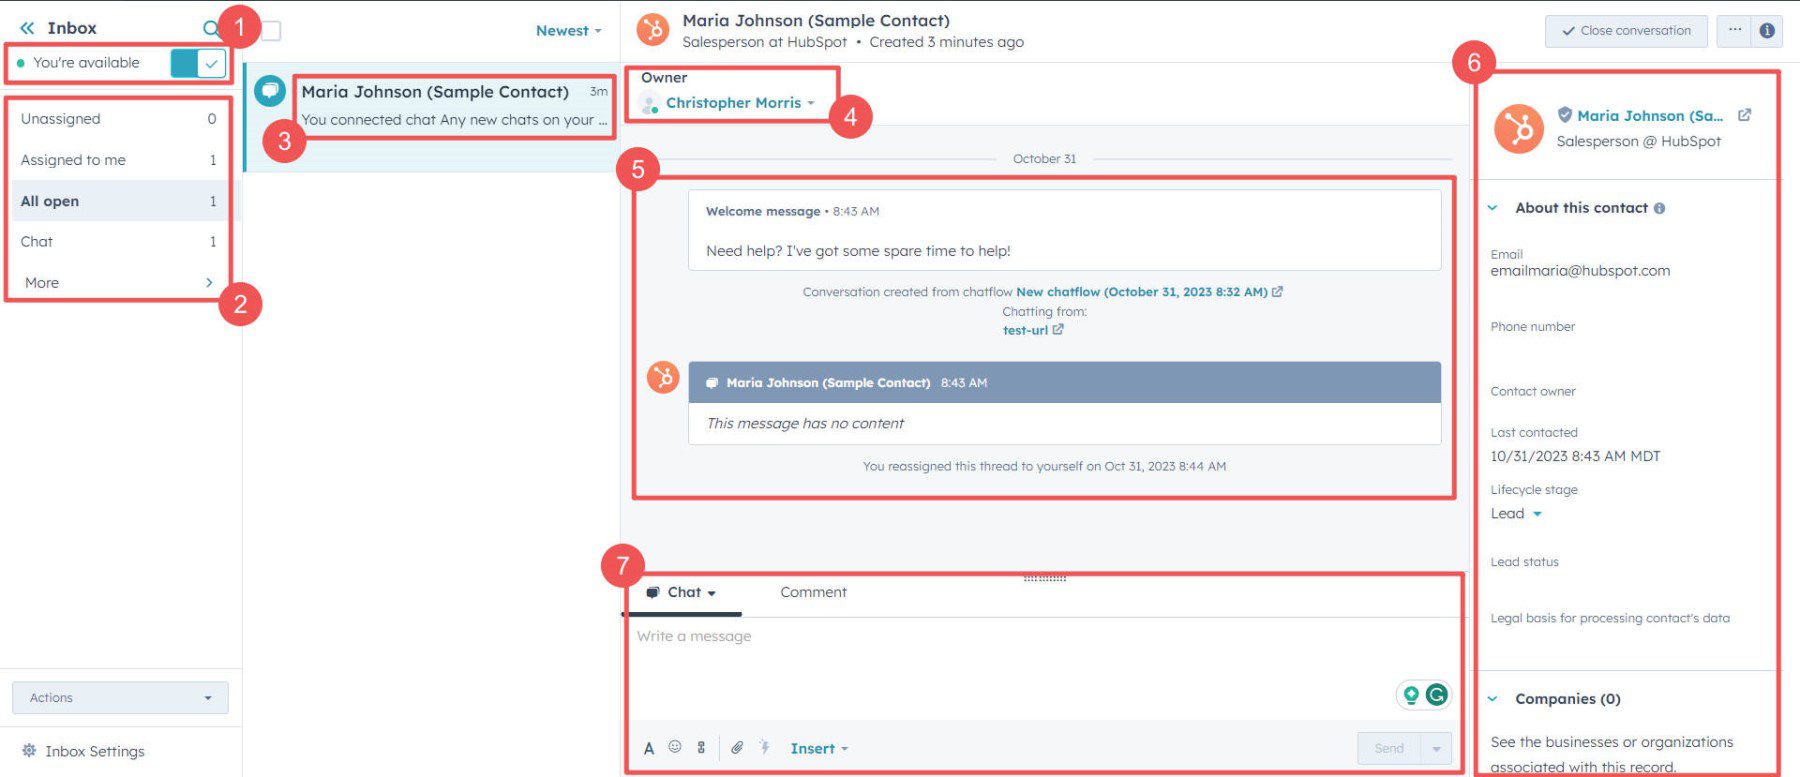This screenshot has height=777, width=1800.
Task: Tick the select-all conversations checkbox
Action: point(271,31)
